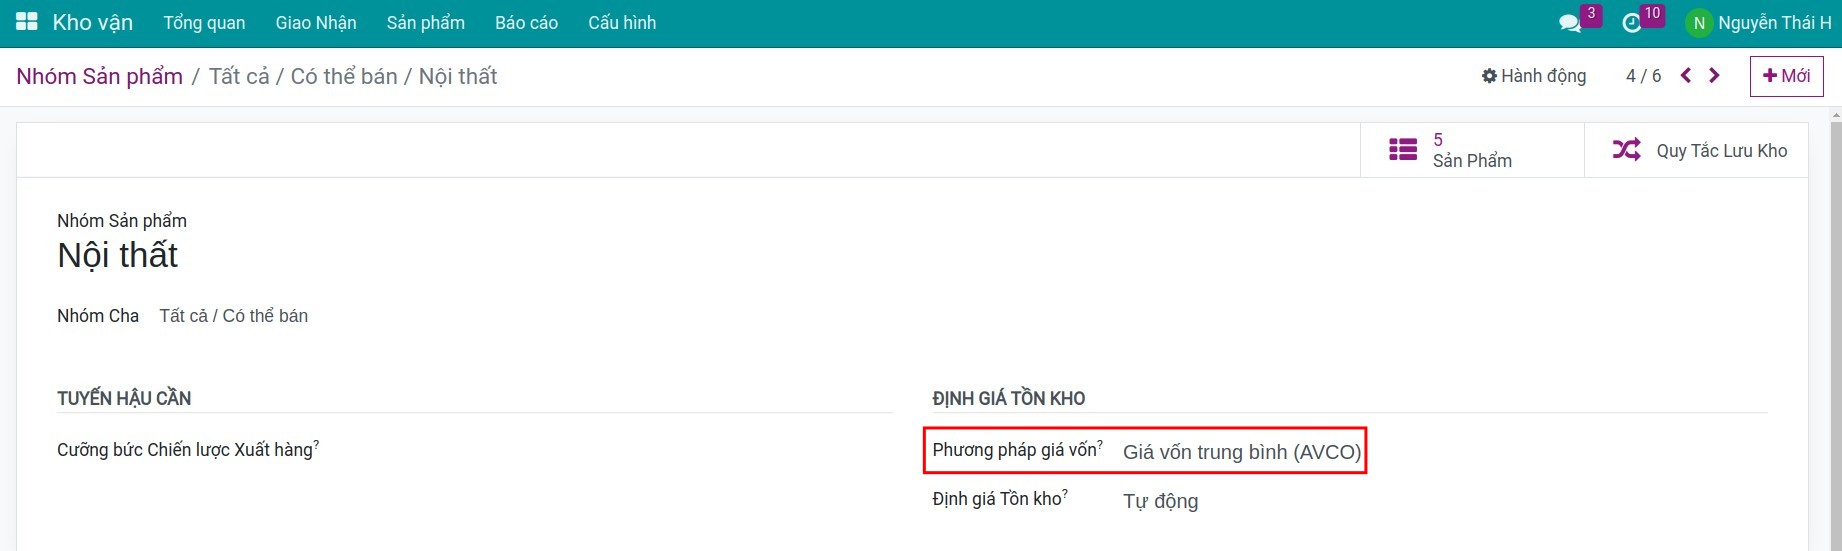Click the TUYẾN HẬU CẦN section heading

click(x=124, y=398)
